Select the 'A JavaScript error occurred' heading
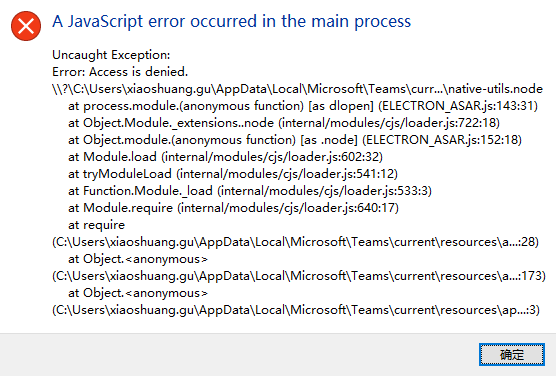 pos(232,21)
